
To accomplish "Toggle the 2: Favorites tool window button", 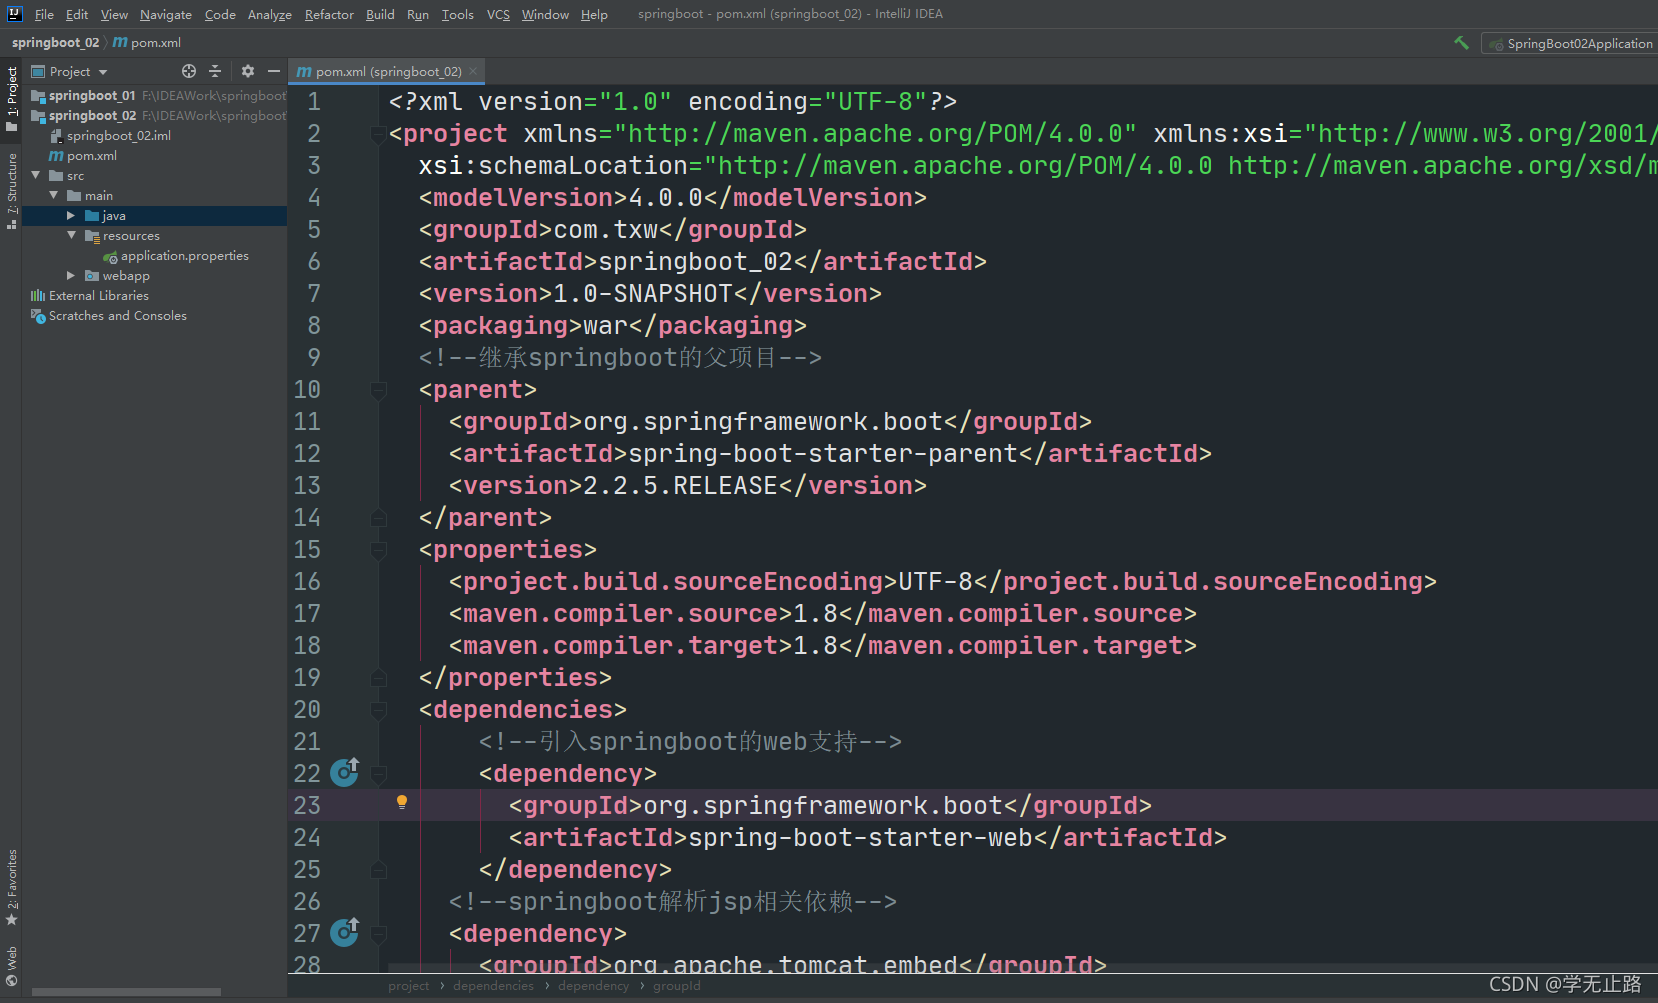I will 11,887.
